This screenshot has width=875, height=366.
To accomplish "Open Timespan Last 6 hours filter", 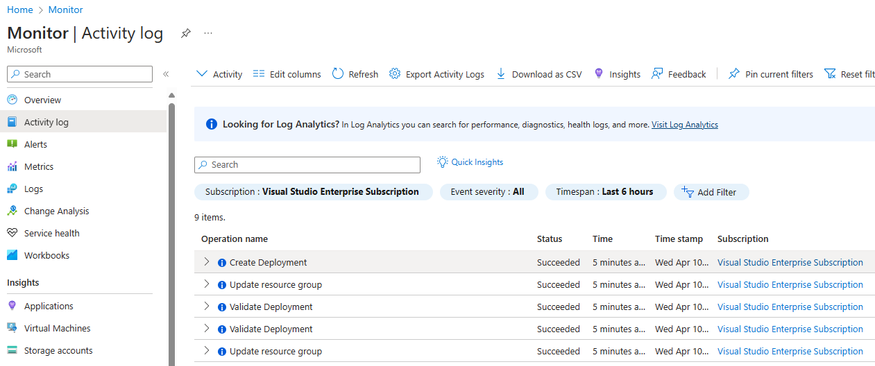I will 605,192.
